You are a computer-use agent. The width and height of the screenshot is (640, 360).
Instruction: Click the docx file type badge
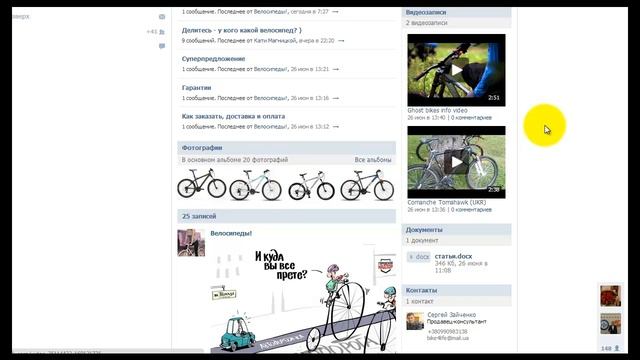pyautogui.click(x=419, y=257)
